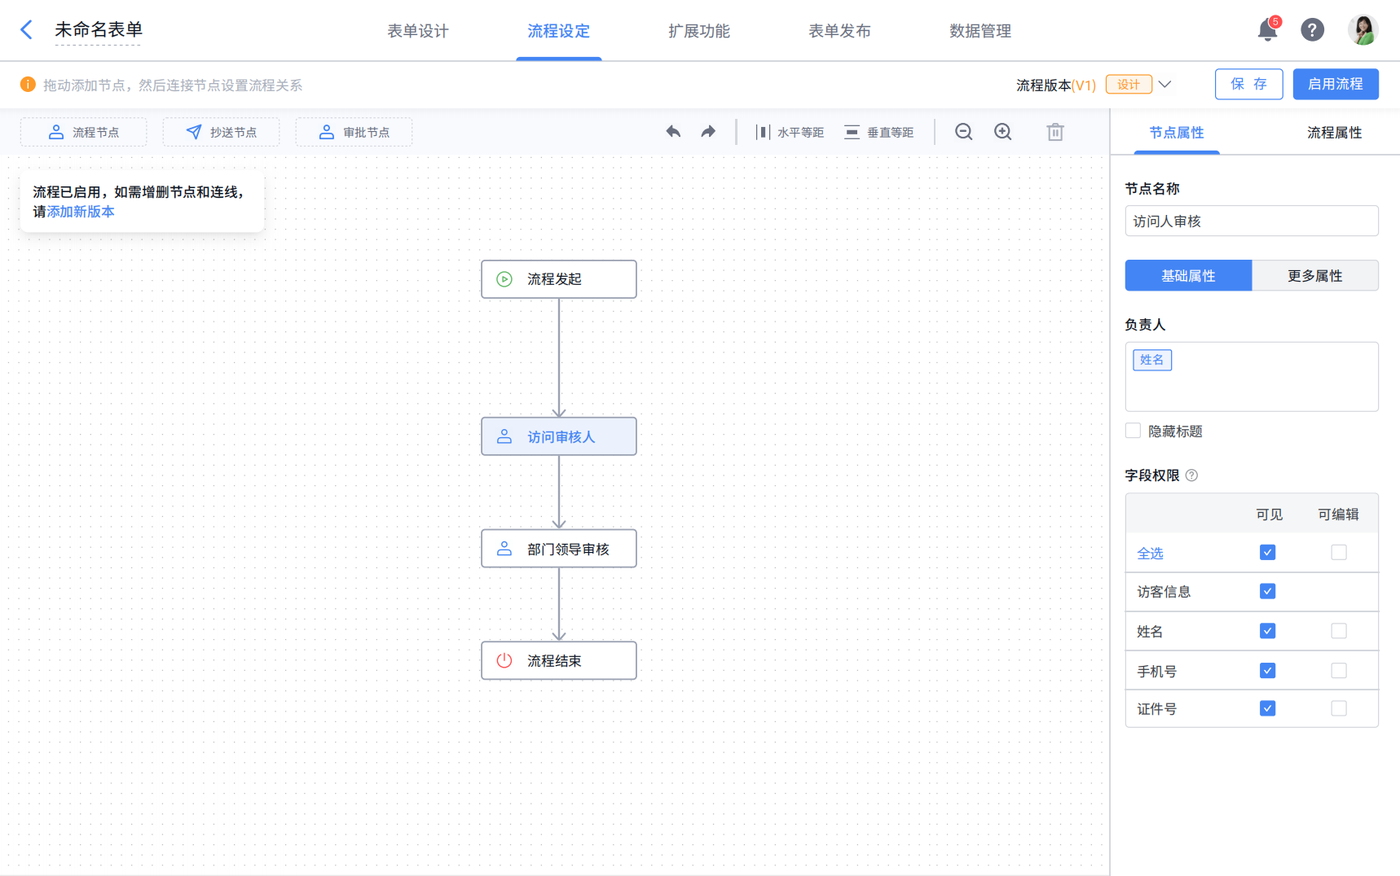Screen dimensions: 1400x876
Task: Select the 流程结束 end node
Action: [x=559, y=660]
